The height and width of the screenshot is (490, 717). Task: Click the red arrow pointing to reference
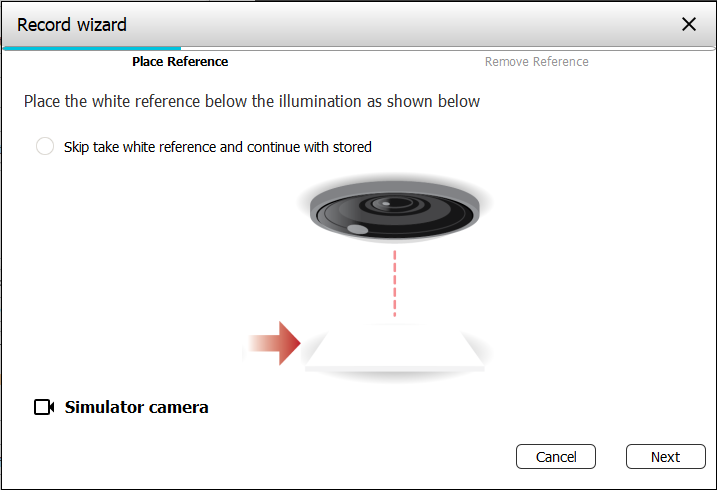pos(275,343)
